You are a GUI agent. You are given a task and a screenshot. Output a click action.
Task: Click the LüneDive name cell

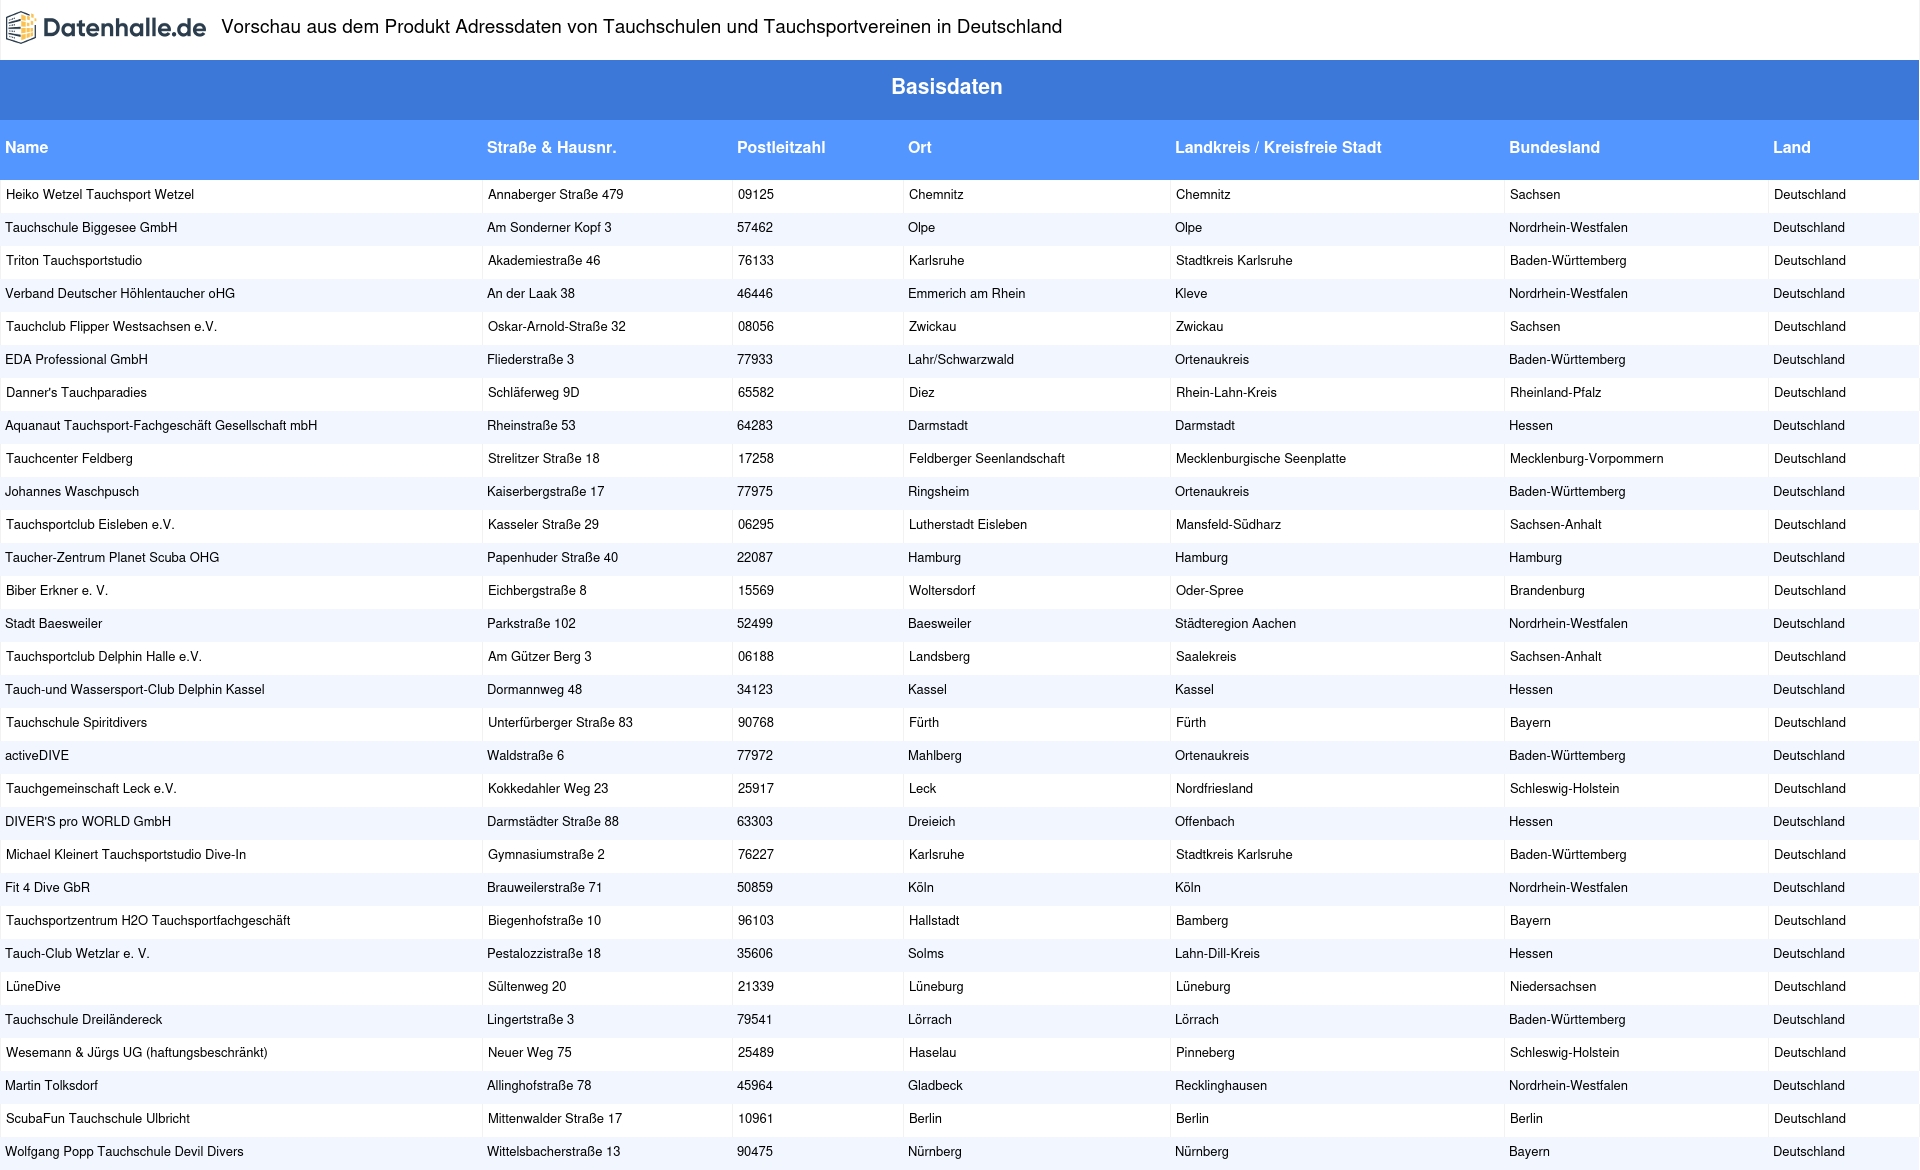pos(33,987)
